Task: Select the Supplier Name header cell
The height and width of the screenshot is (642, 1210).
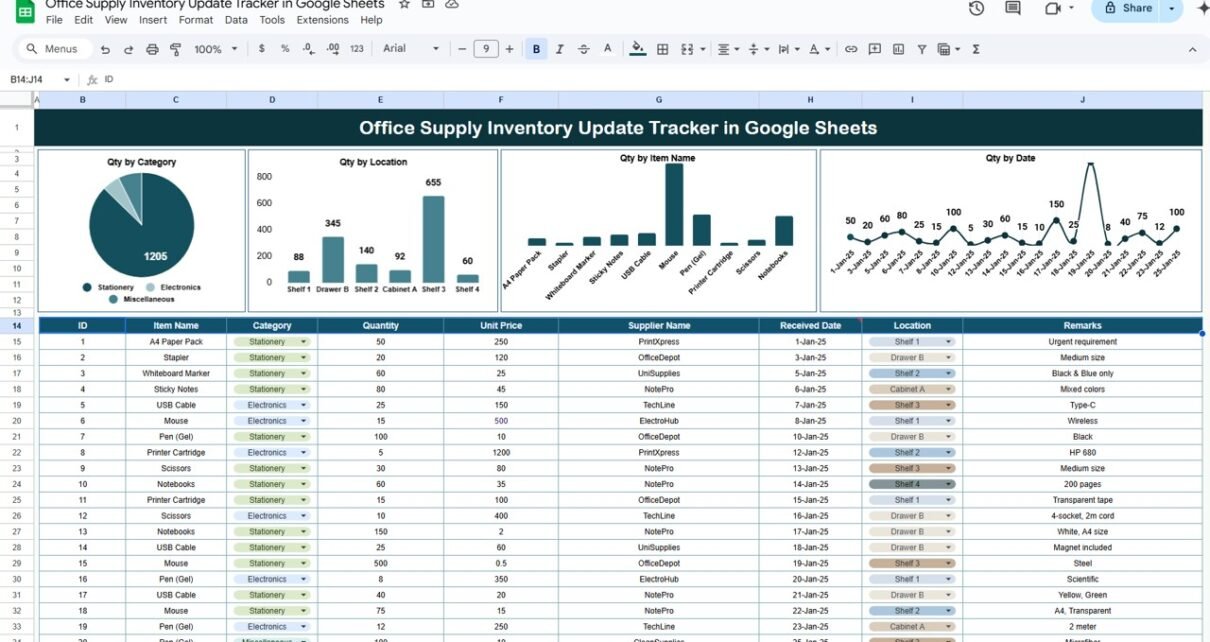Action: tap(659, 325)
